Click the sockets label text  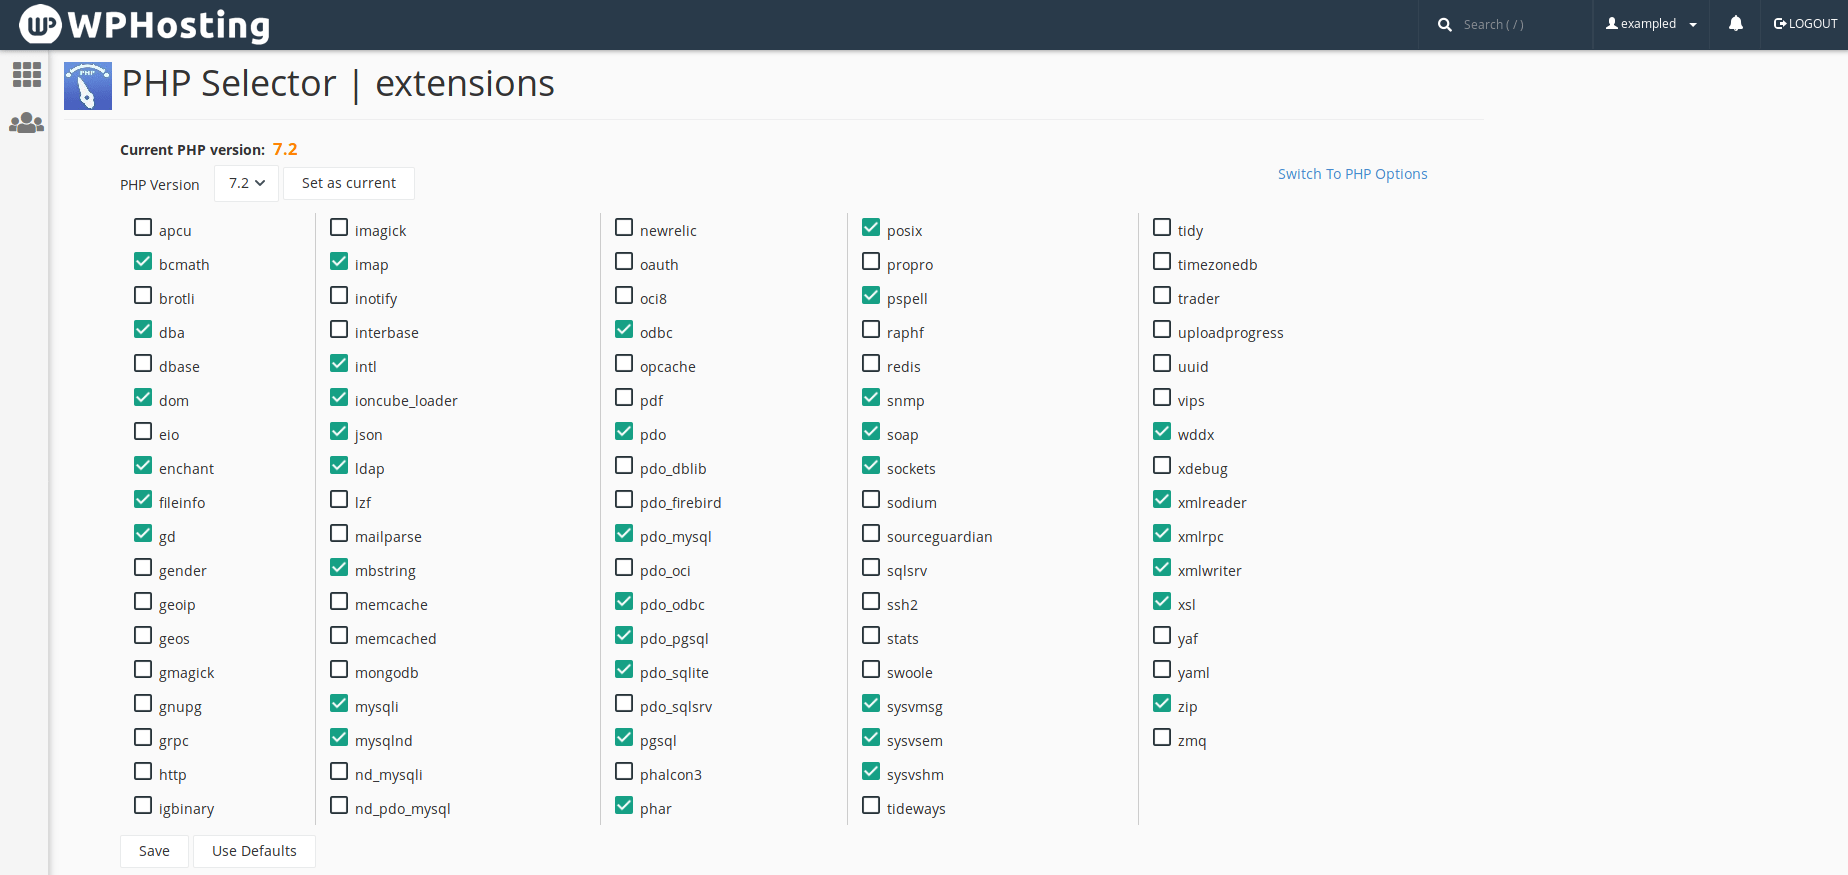pyautogui.click(x=911, y=469)
